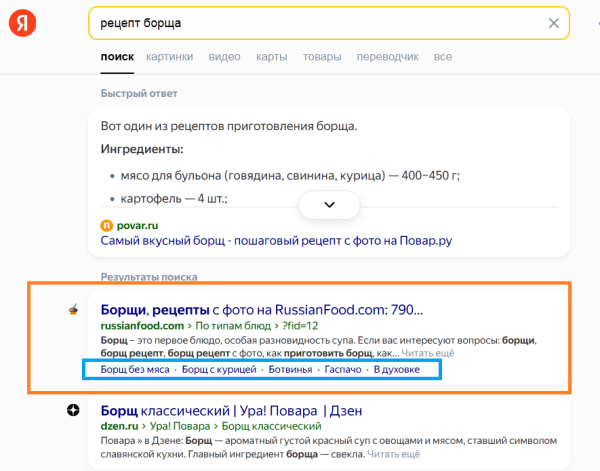
Task: Open Борщи, рецепты RussianFood.com result title
Action: click(x=261, y=310)
